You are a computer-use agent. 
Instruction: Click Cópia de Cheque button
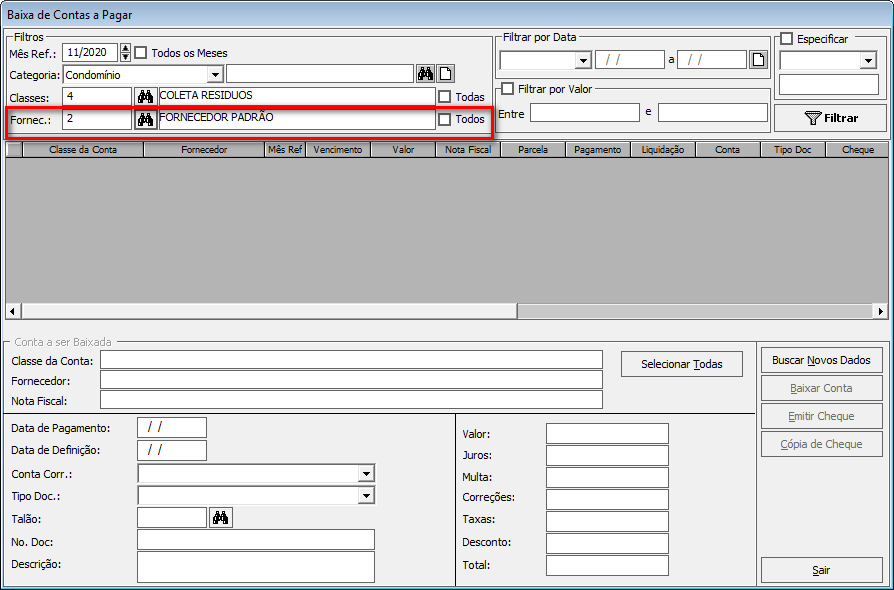[822, 444]
